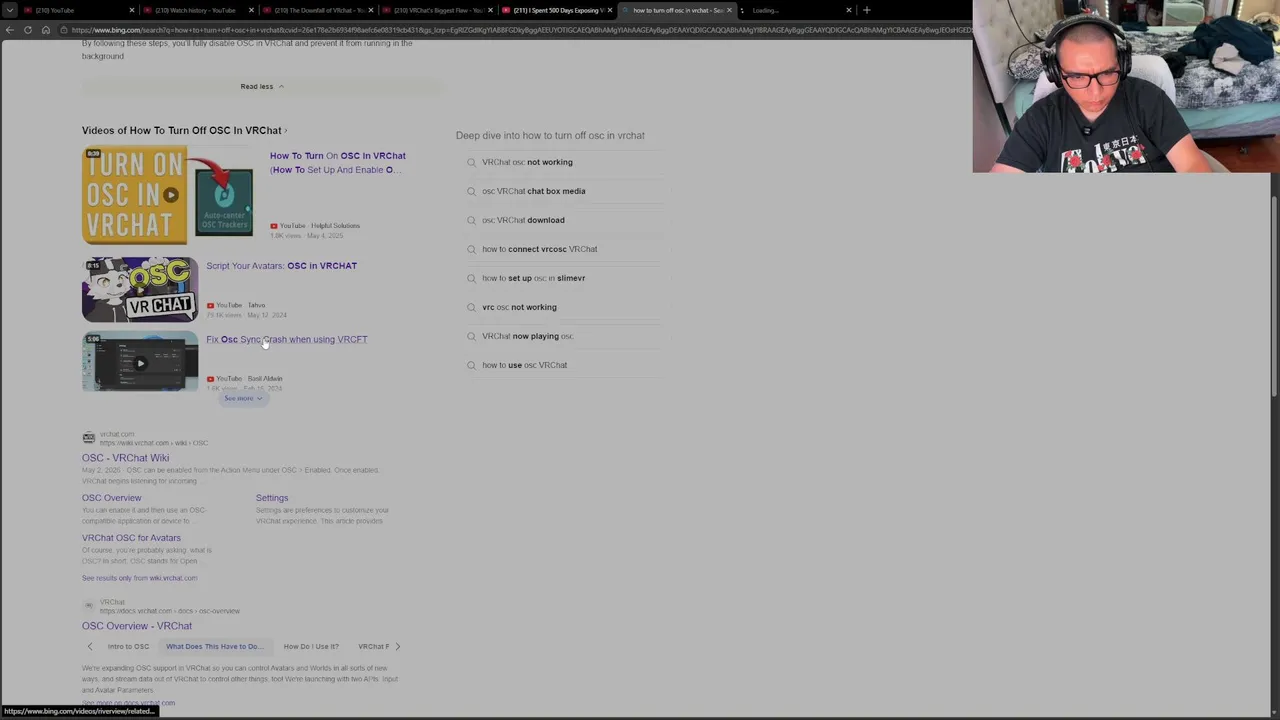Screen dimensions: 1280x720
Task: Close the '(210) YouTube' tab
Action: (132, 10)
